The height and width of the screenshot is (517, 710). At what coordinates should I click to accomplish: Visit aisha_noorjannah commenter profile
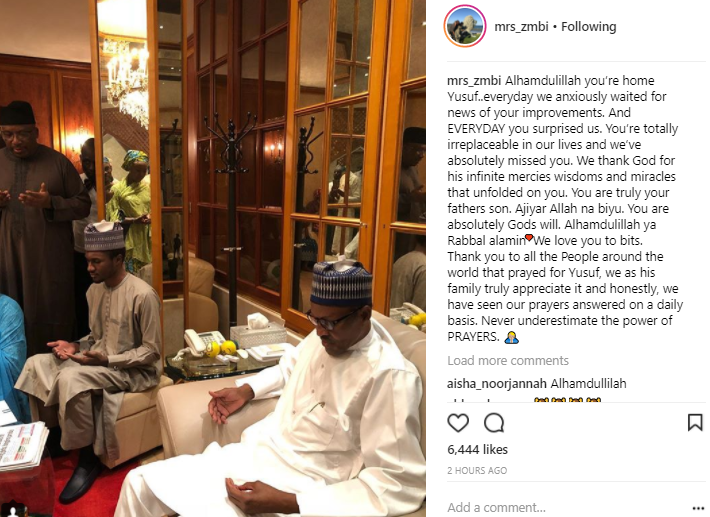tap(497, 383)
